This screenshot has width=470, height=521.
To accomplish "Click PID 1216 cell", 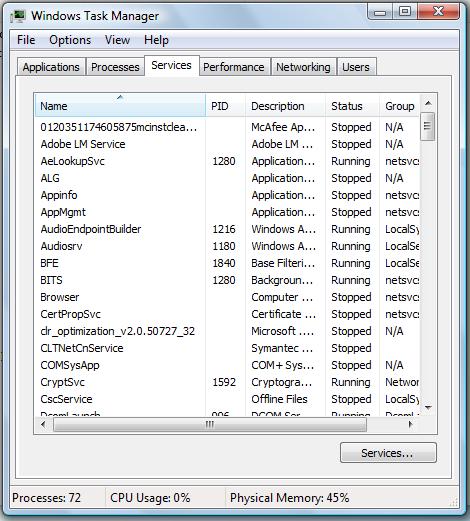I will pos(224,229).
